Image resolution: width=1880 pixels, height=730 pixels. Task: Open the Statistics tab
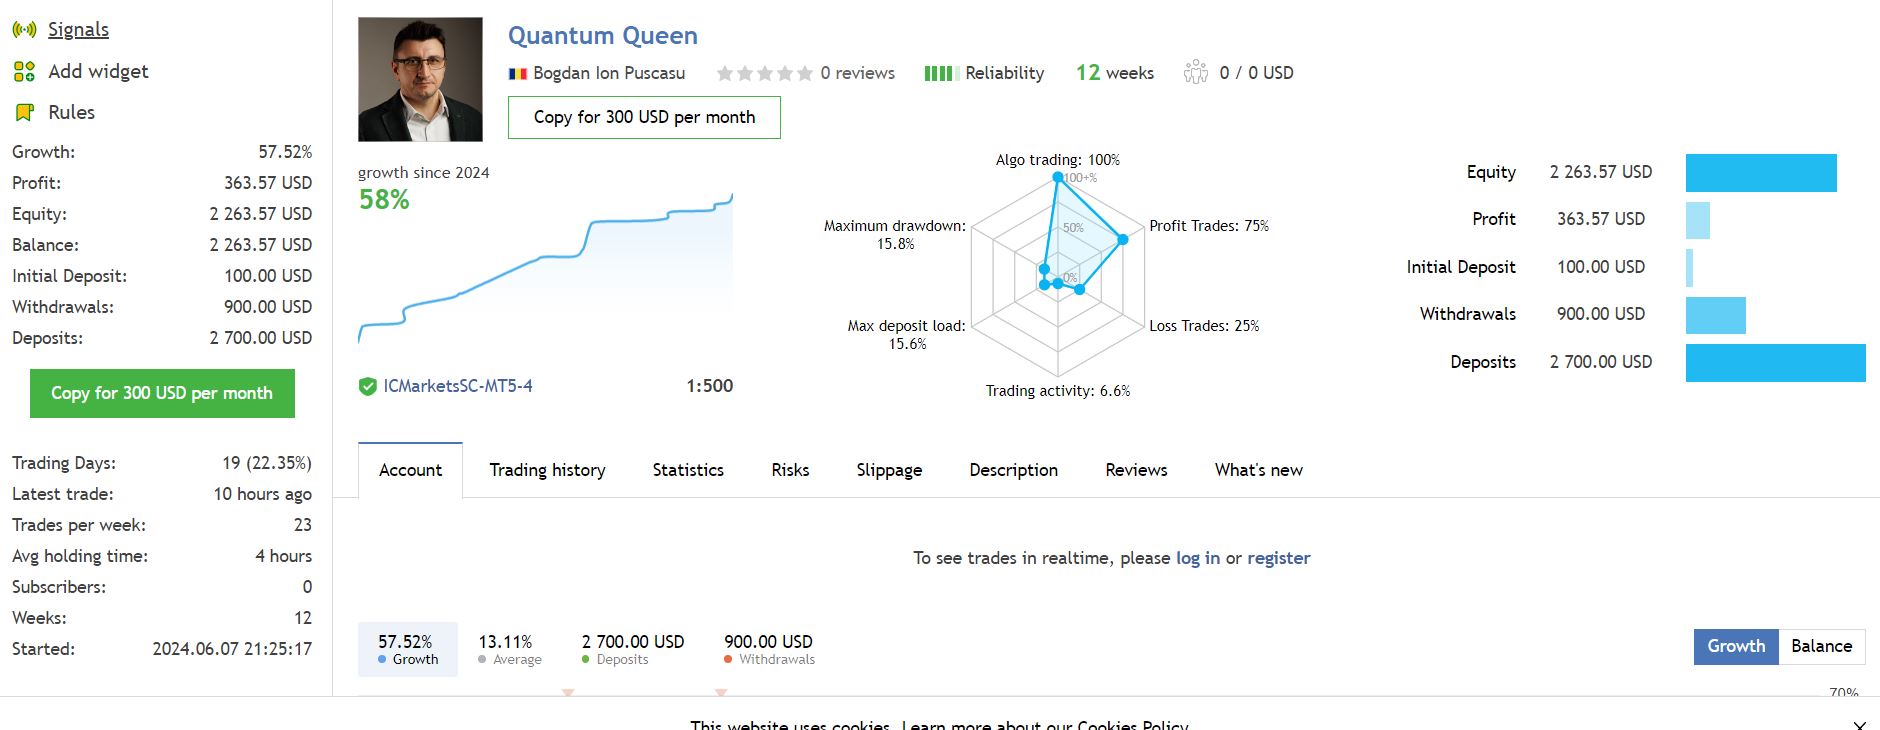687,470
